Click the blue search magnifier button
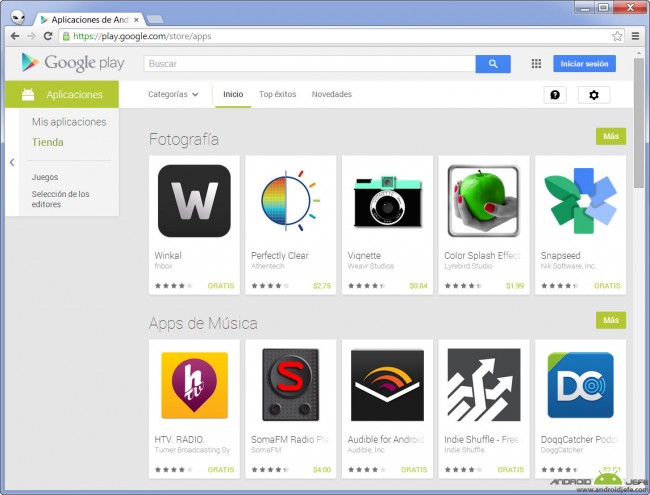Screen dimensions: 650x495 point(493,64)
